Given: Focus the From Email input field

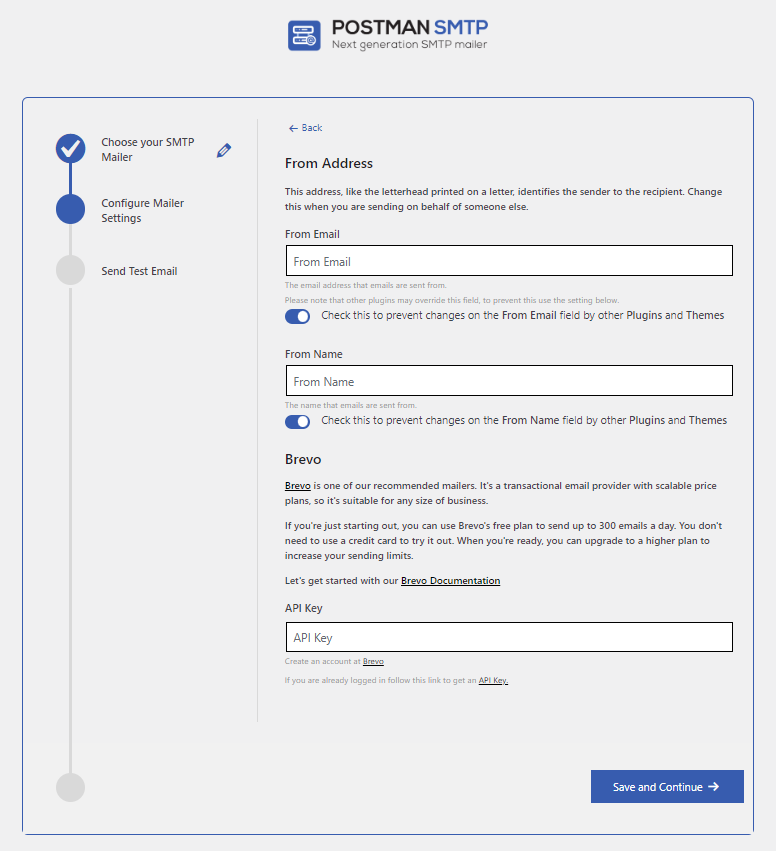Looking at the screenshot, I should (x=509, y=261).
